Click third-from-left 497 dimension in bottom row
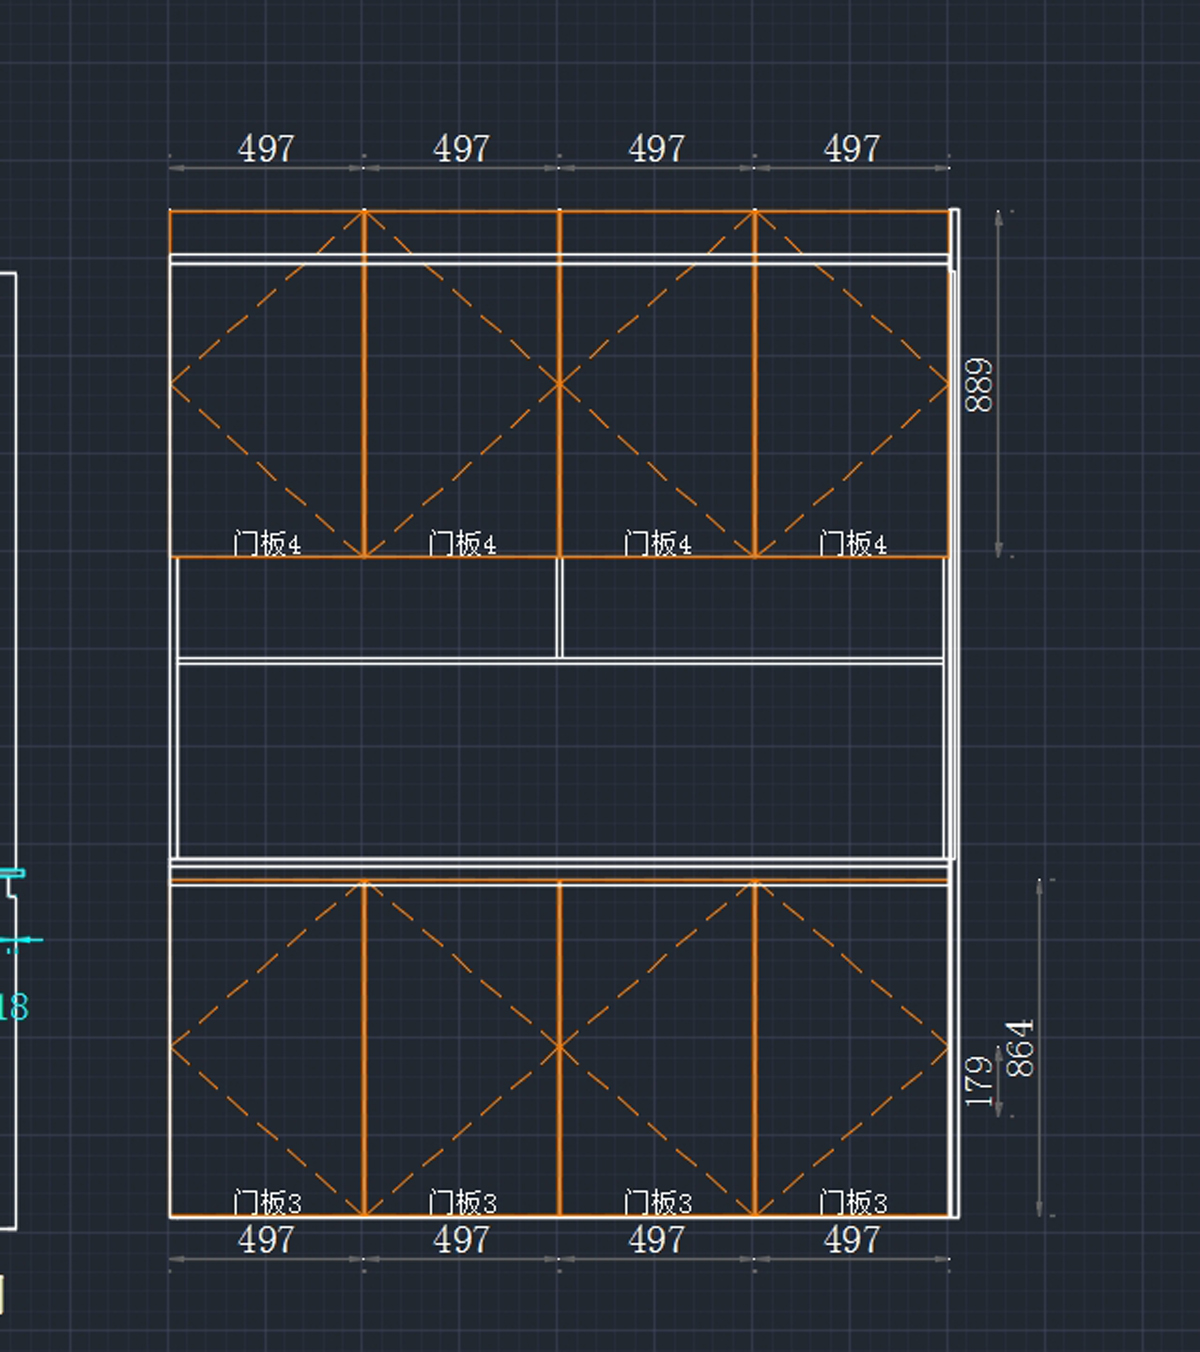 (657, 1240)
